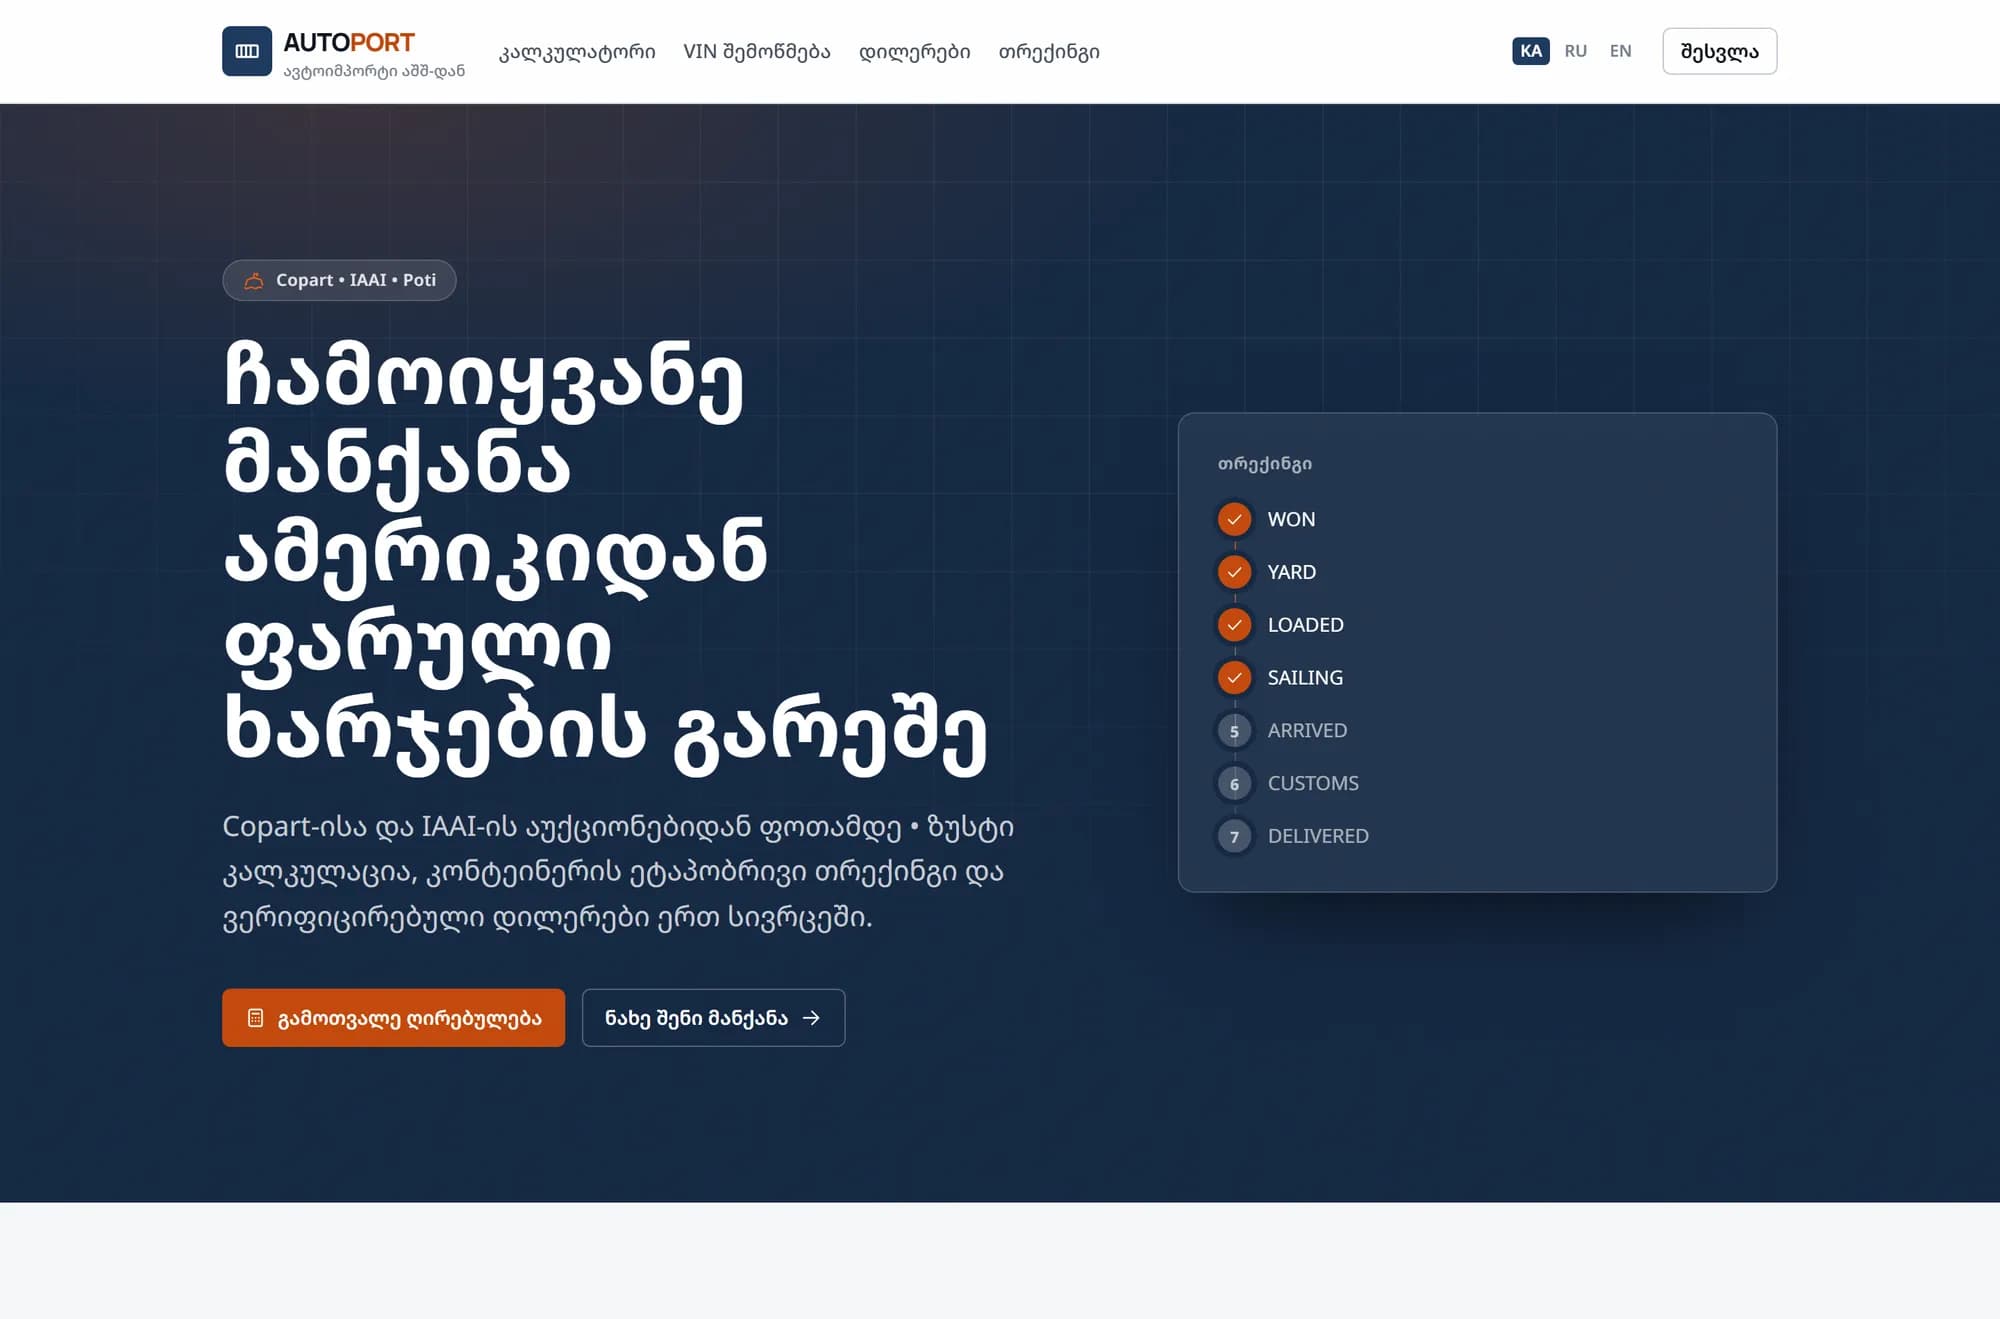The width and height of the screenshot is (2000, 1319).
Task: Click the LOADED label text
Action: (1305, 625)
